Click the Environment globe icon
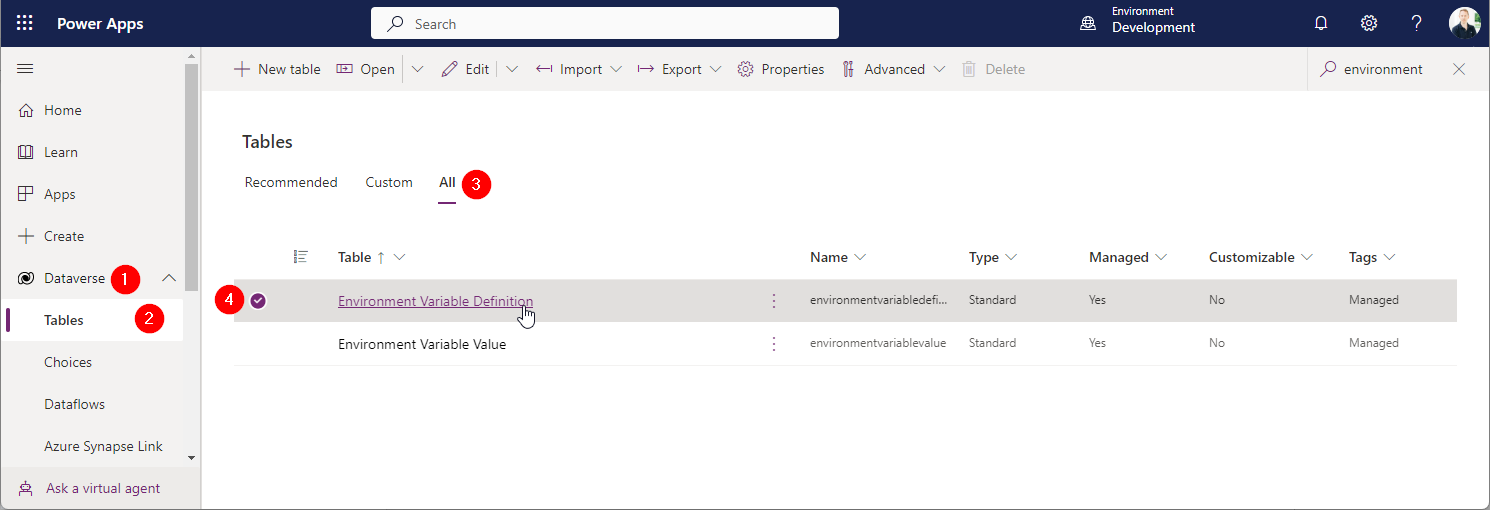This screenshot has height=510, width=1490. pos(1088,23)
